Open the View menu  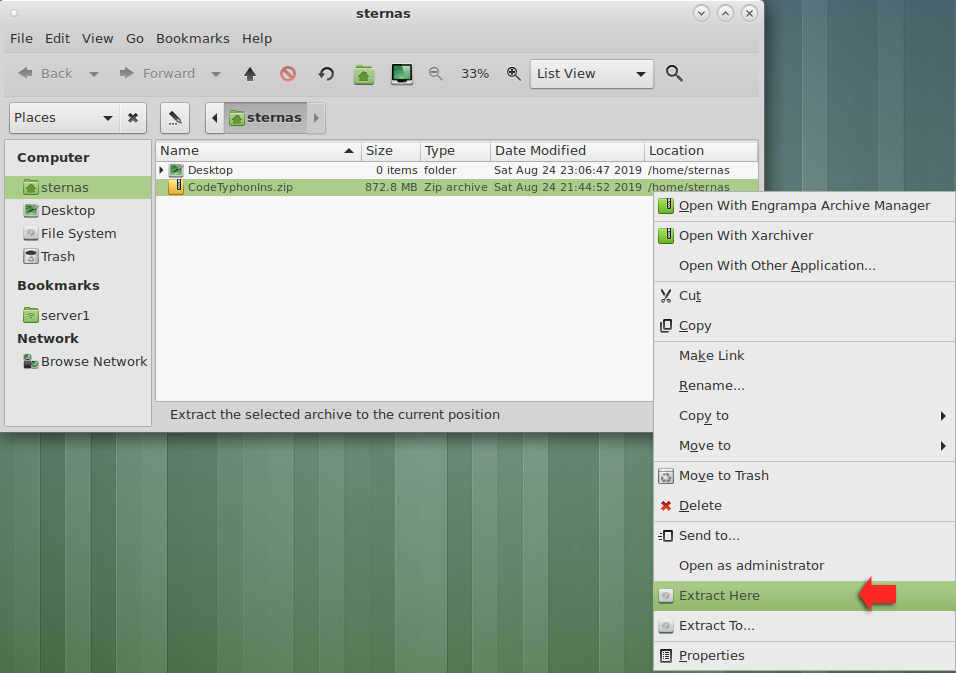pos(98,38)
